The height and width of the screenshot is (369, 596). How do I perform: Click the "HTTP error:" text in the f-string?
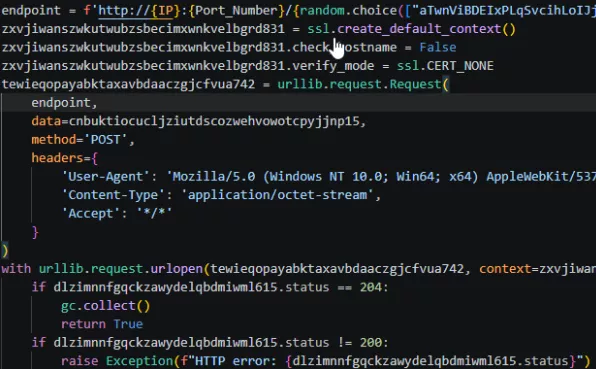click(x=236, y=361)
